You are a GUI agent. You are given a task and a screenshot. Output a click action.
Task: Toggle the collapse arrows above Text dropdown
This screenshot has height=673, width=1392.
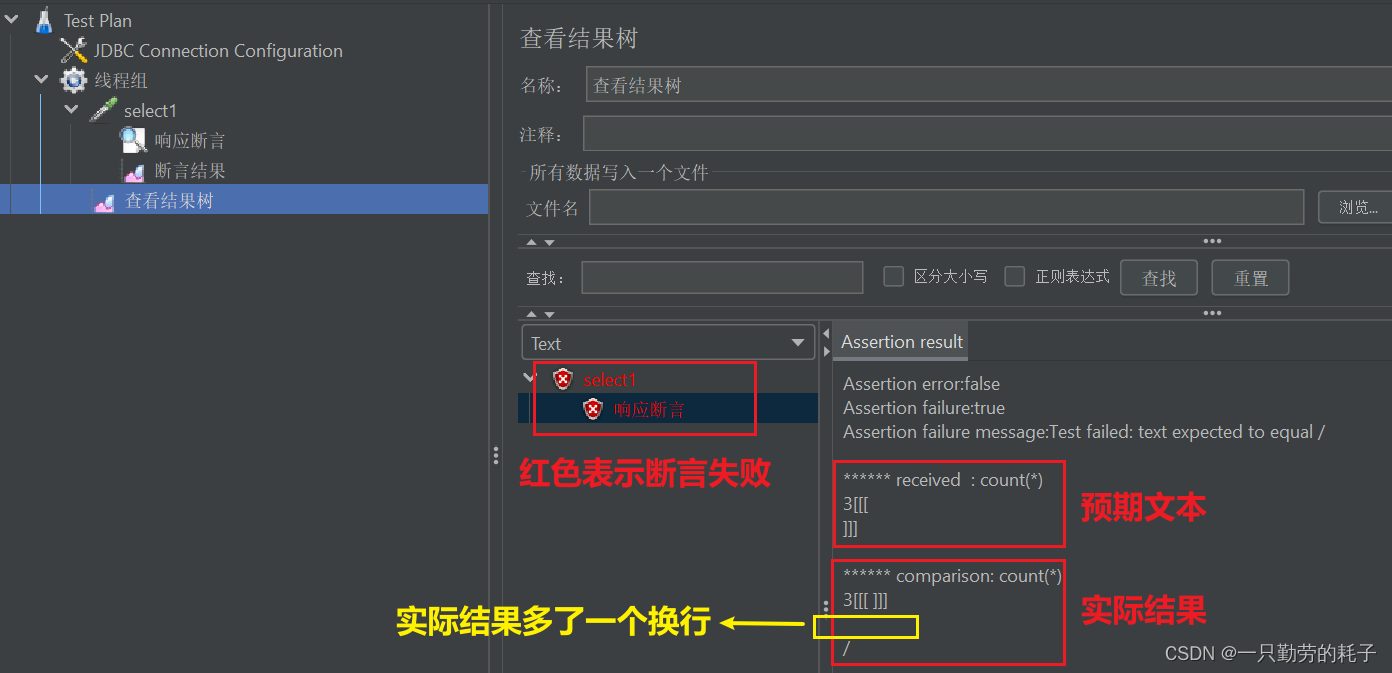[540, 314]
